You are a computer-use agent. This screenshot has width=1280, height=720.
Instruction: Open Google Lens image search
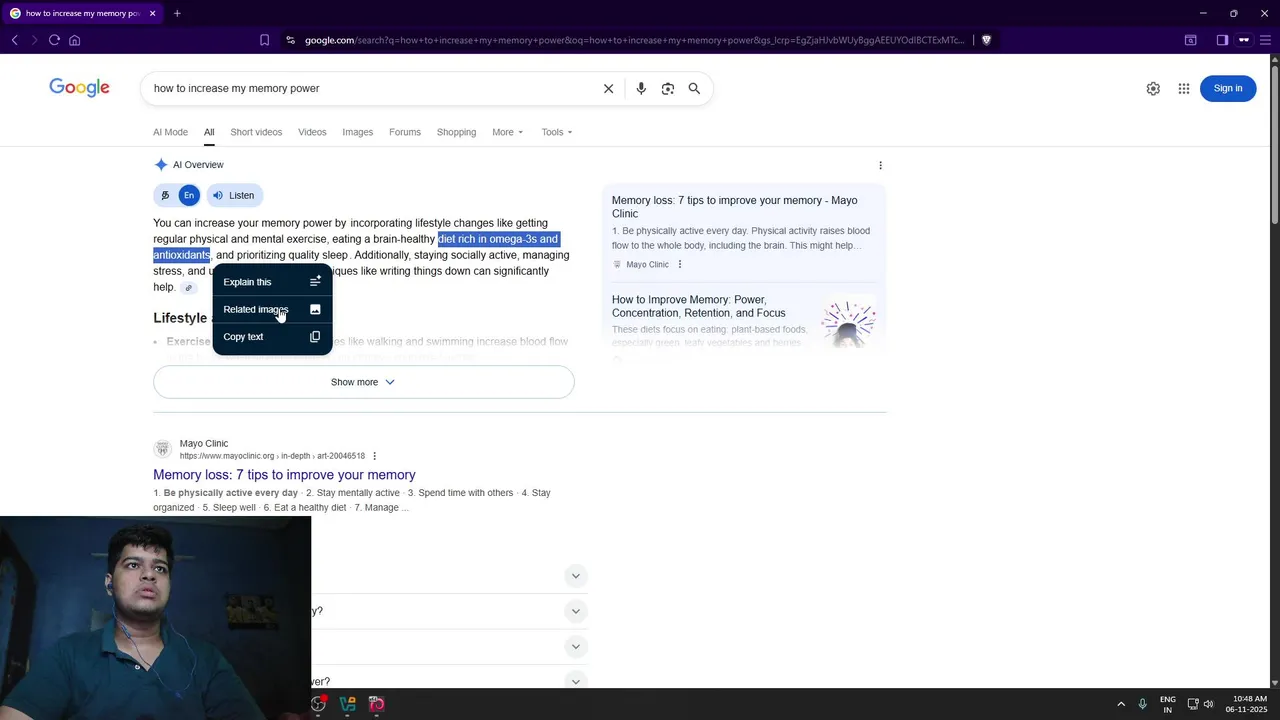[x=668, y=88]
